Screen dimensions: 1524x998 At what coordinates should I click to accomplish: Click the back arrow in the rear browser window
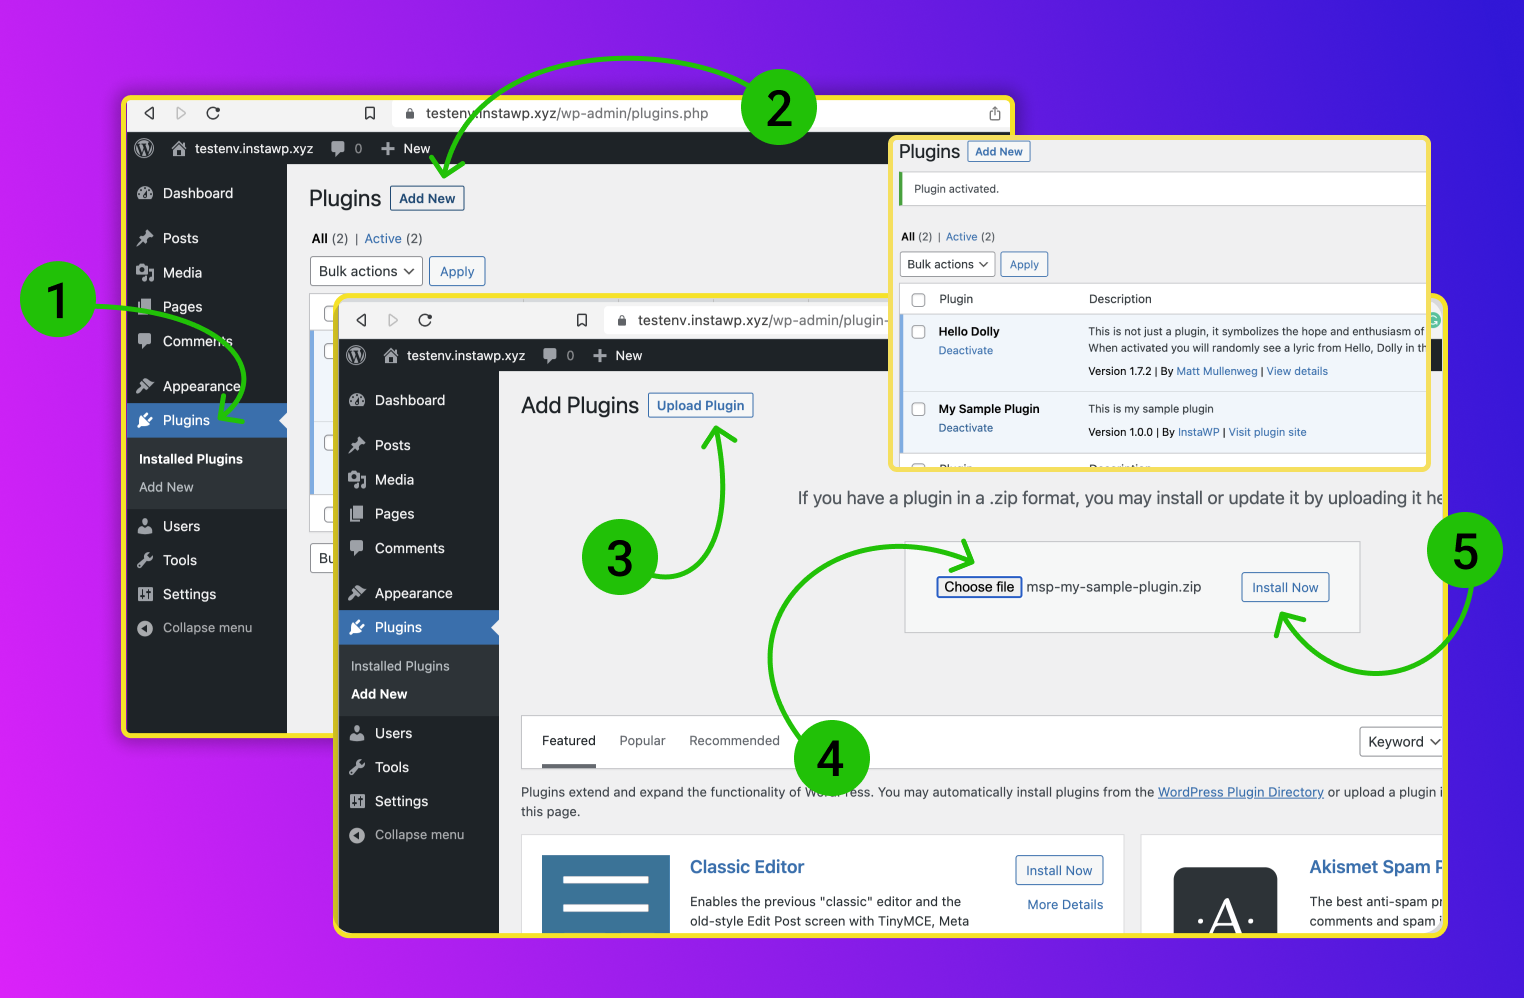tap(149, 113)
